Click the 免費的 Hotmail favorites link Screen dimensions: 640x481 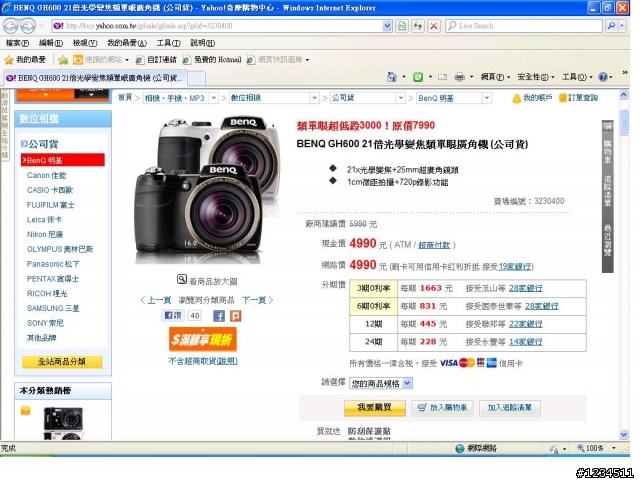212,60
